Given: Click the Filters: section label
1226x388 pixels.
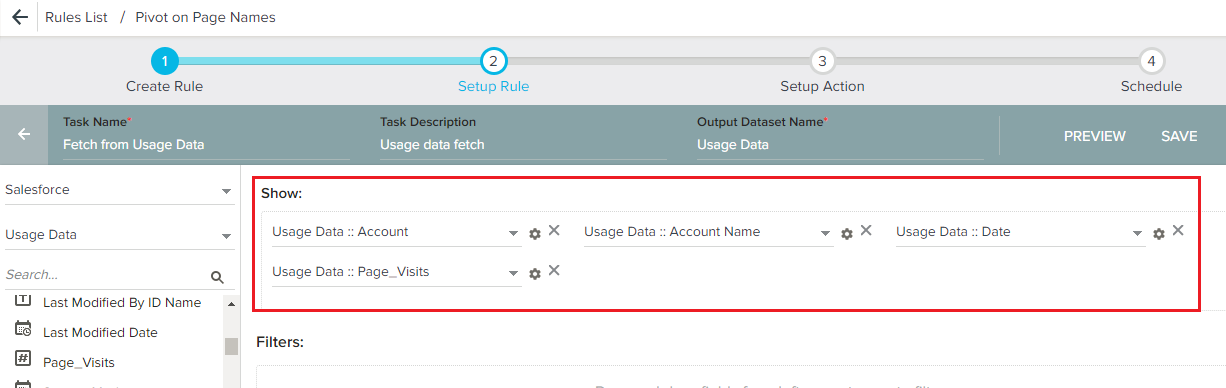Looking at the screenshot, I should coord(280,342).
